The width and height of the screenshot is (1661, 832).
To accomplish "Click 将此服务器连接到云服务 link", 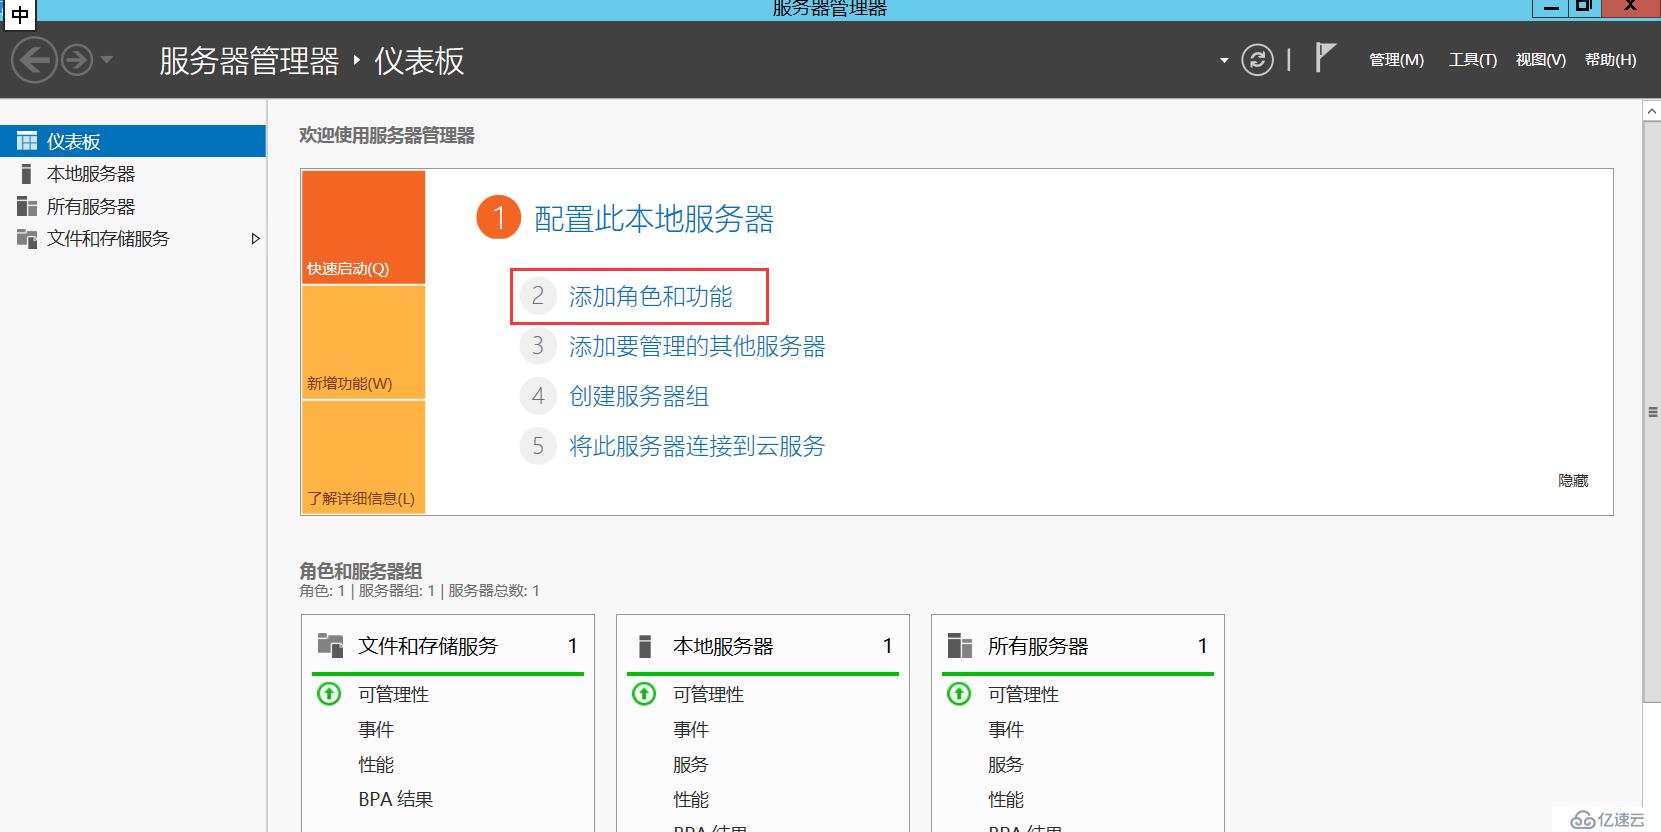I will pyautogui.click(x=697, y=446).
